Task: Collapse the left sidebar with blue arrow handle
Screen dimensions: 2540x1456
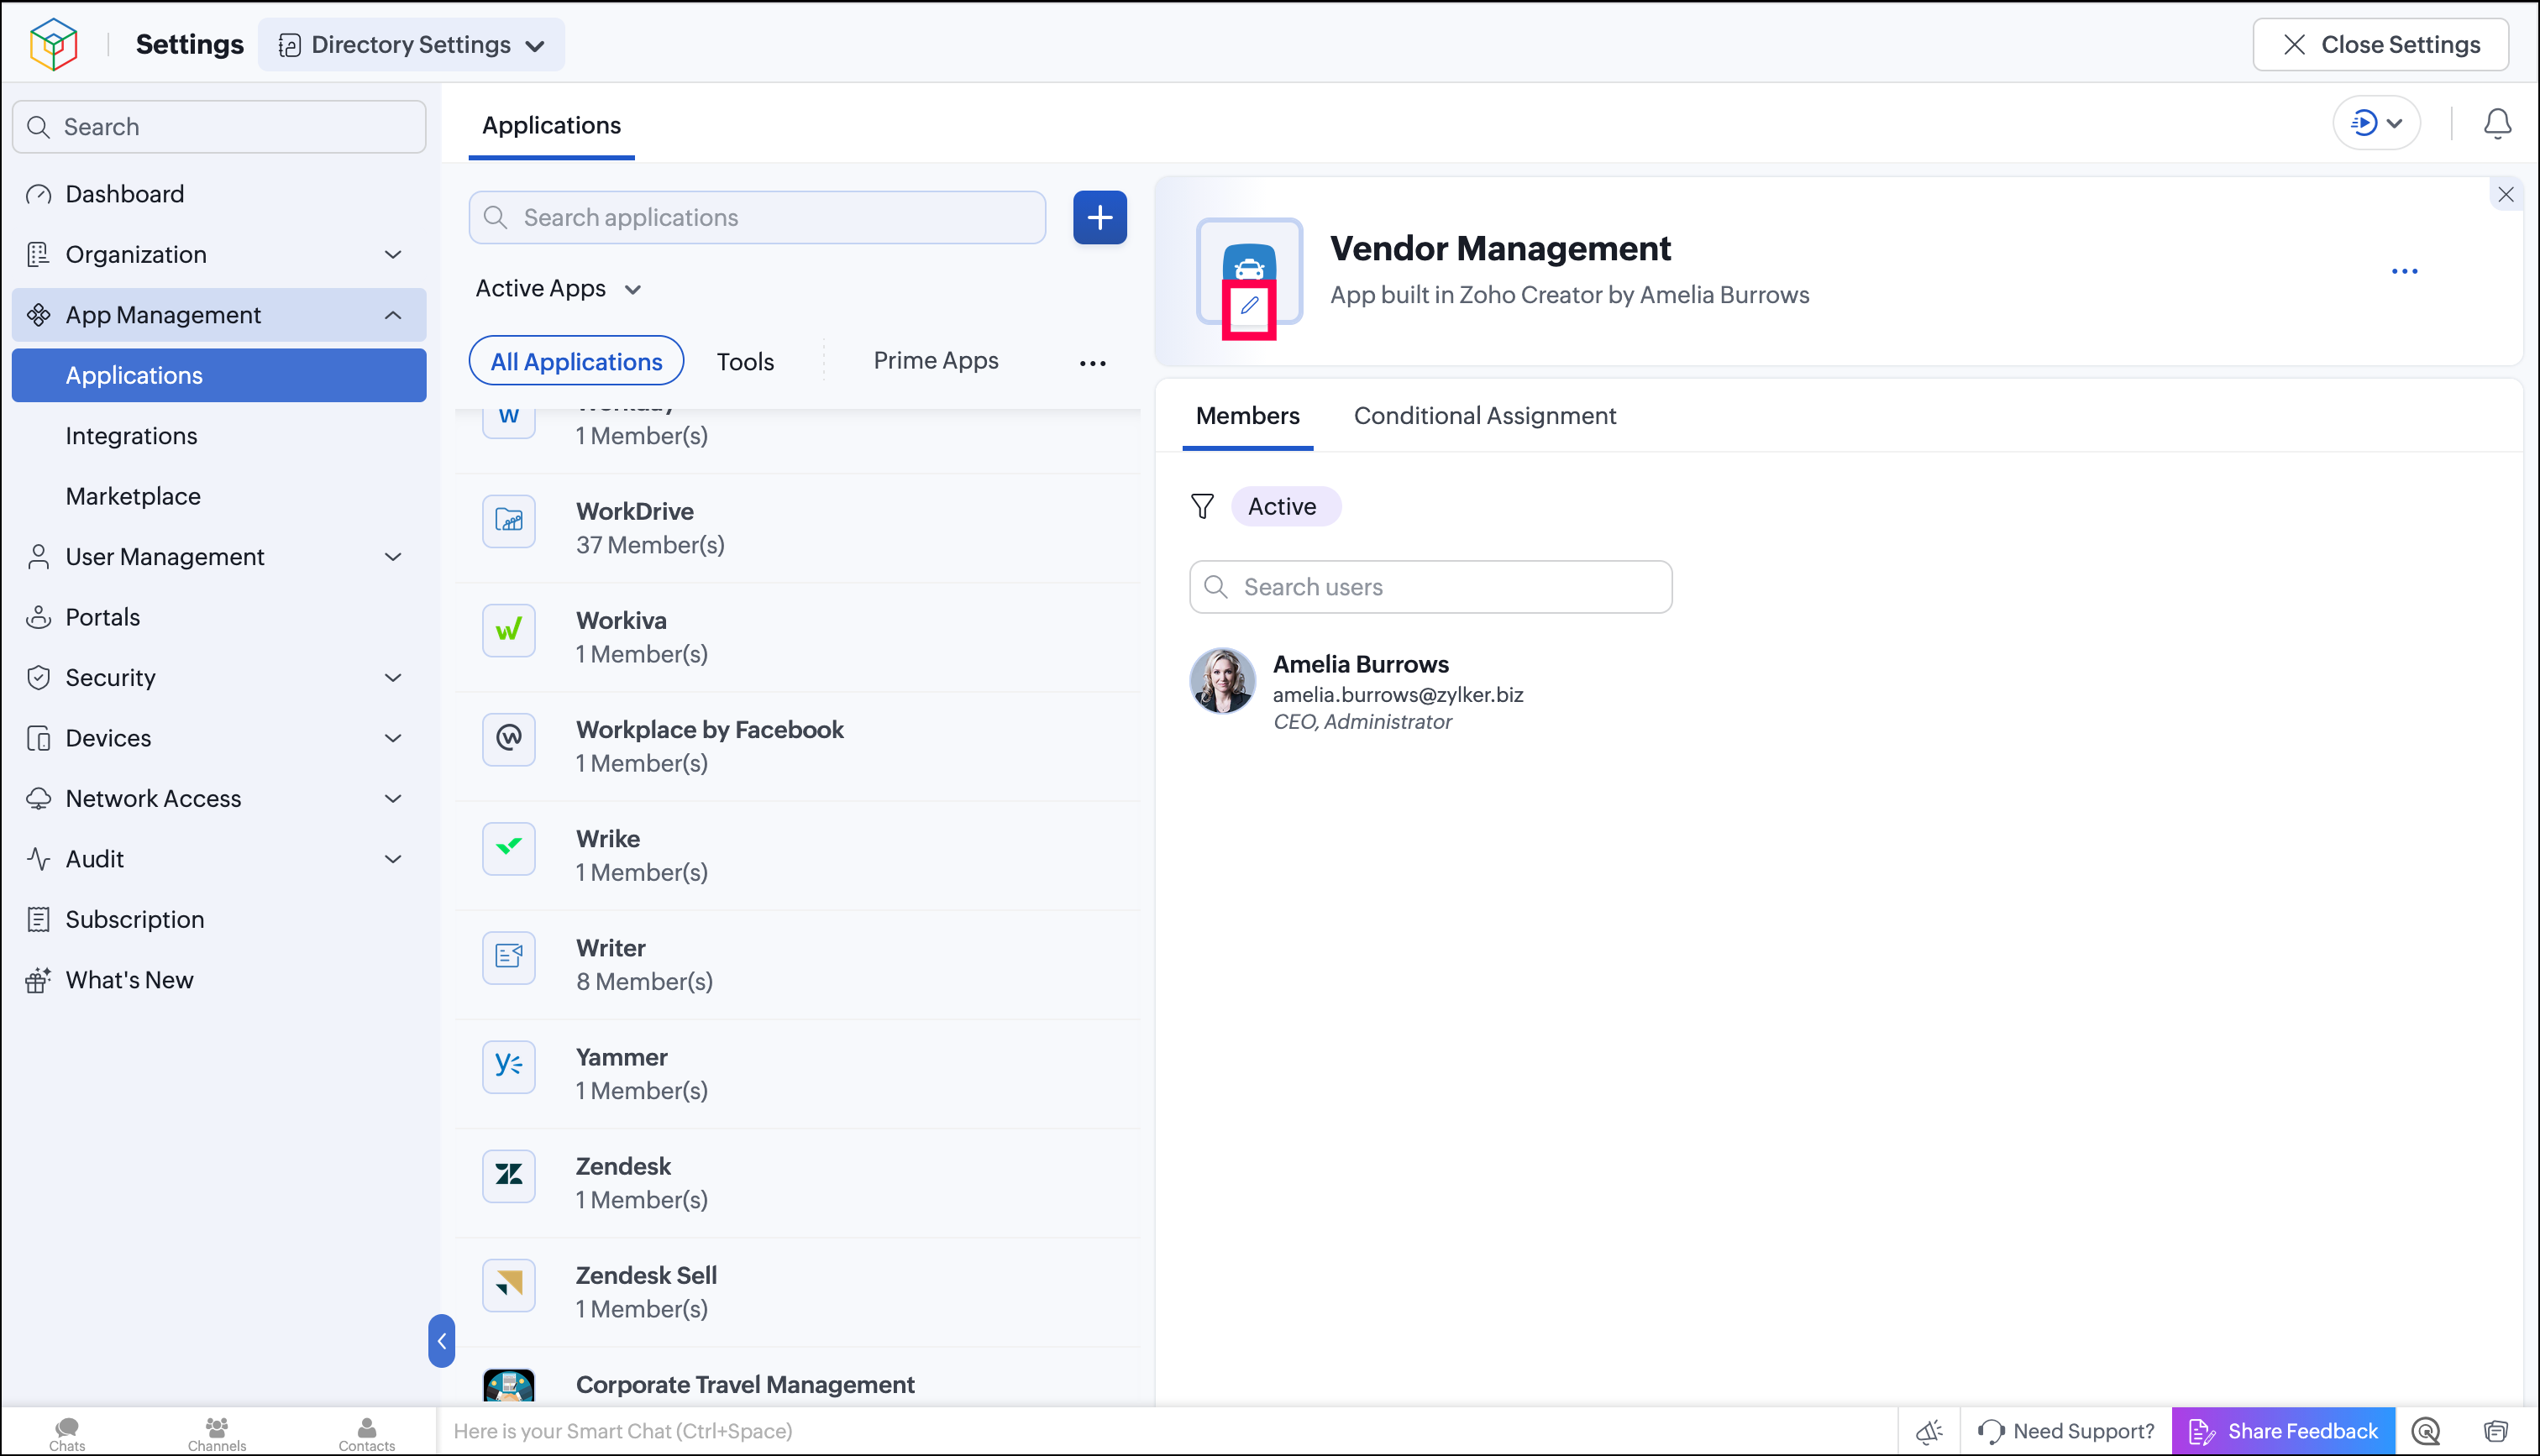Action: [441, 1340]
